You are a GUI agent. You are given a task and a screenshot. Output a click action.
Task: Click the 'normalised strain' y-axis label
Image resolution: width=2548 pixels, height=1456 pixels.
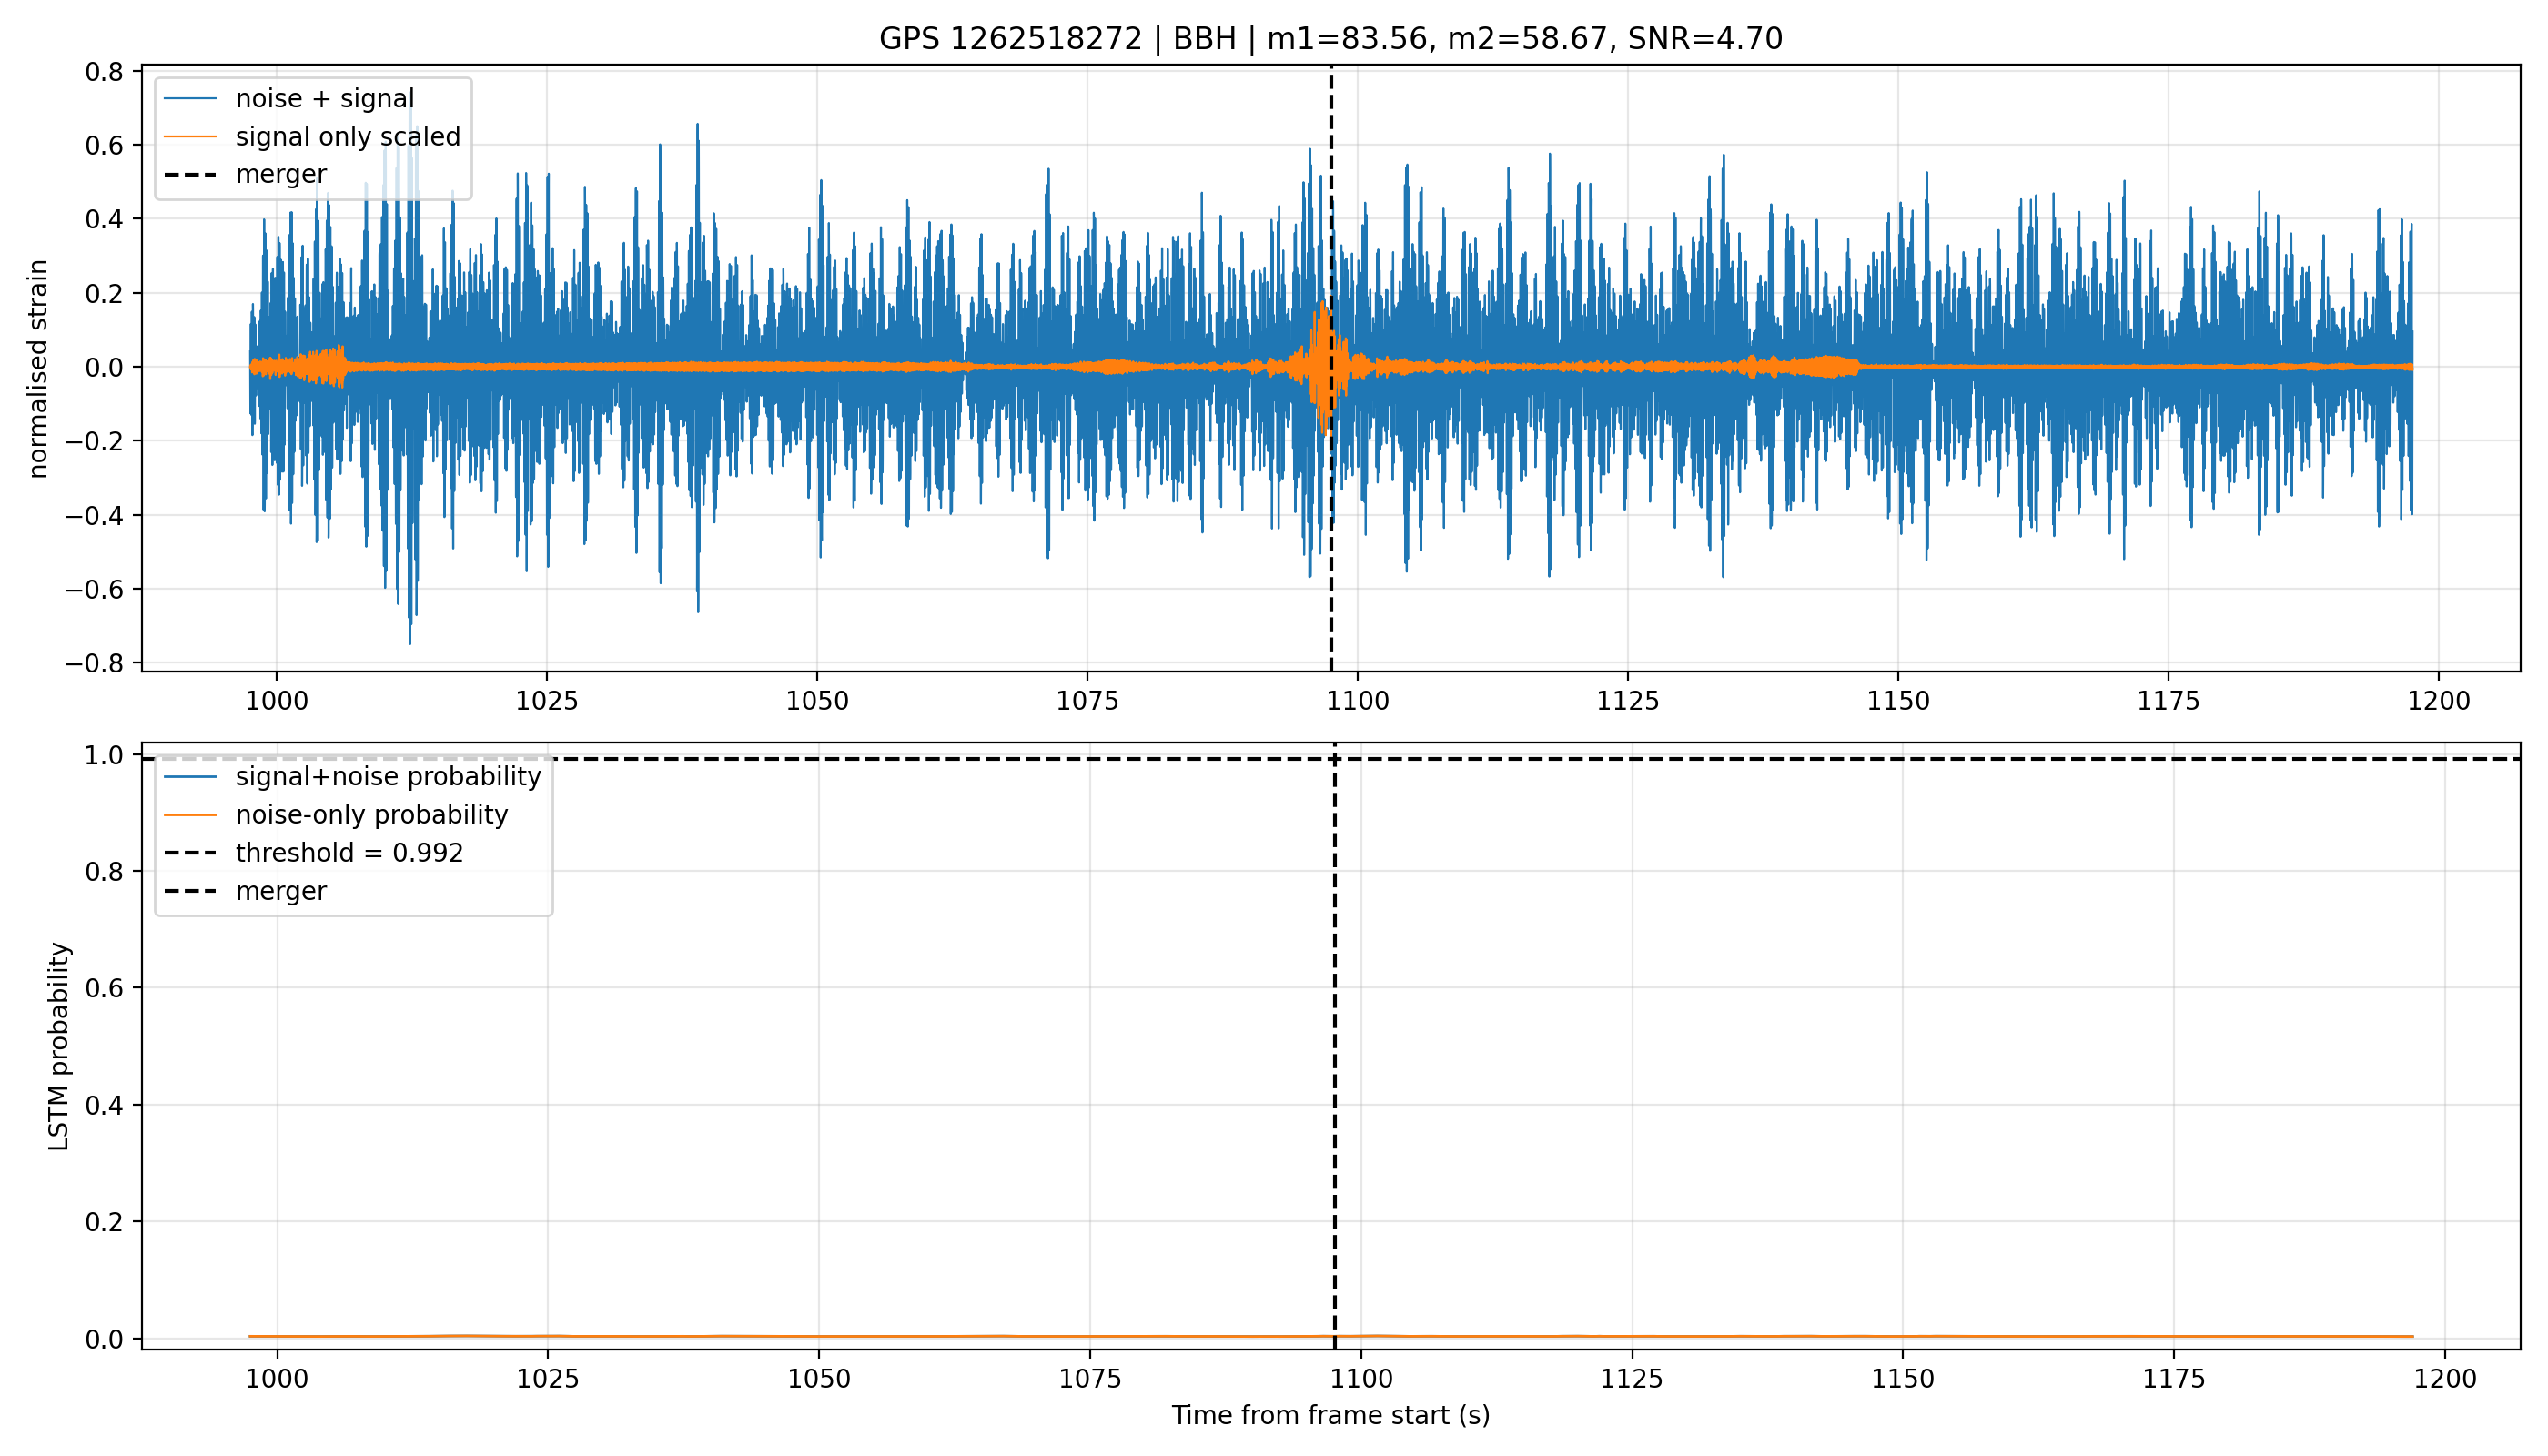(38, 369)
